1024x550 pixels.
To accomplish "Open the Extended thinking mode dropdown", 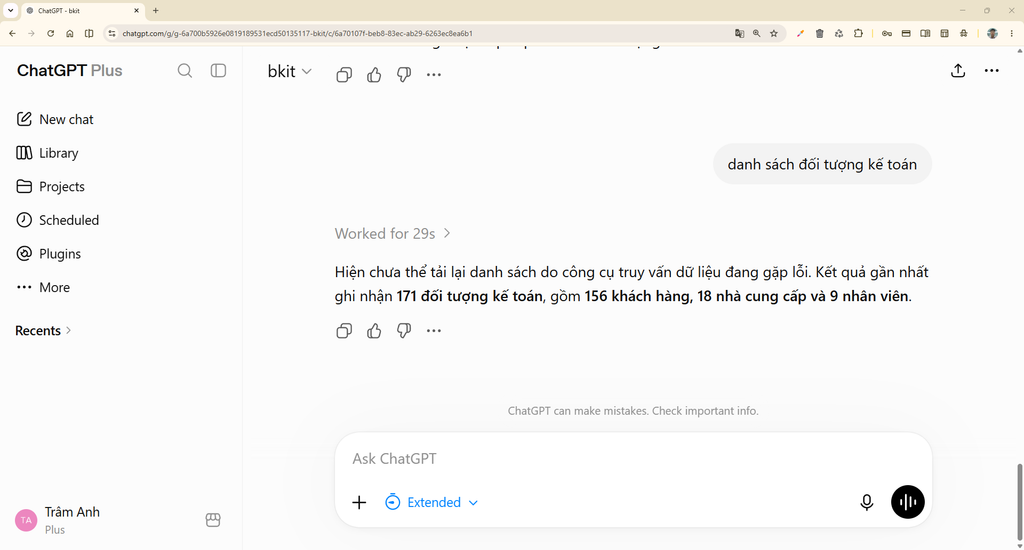I will point(432,502).
